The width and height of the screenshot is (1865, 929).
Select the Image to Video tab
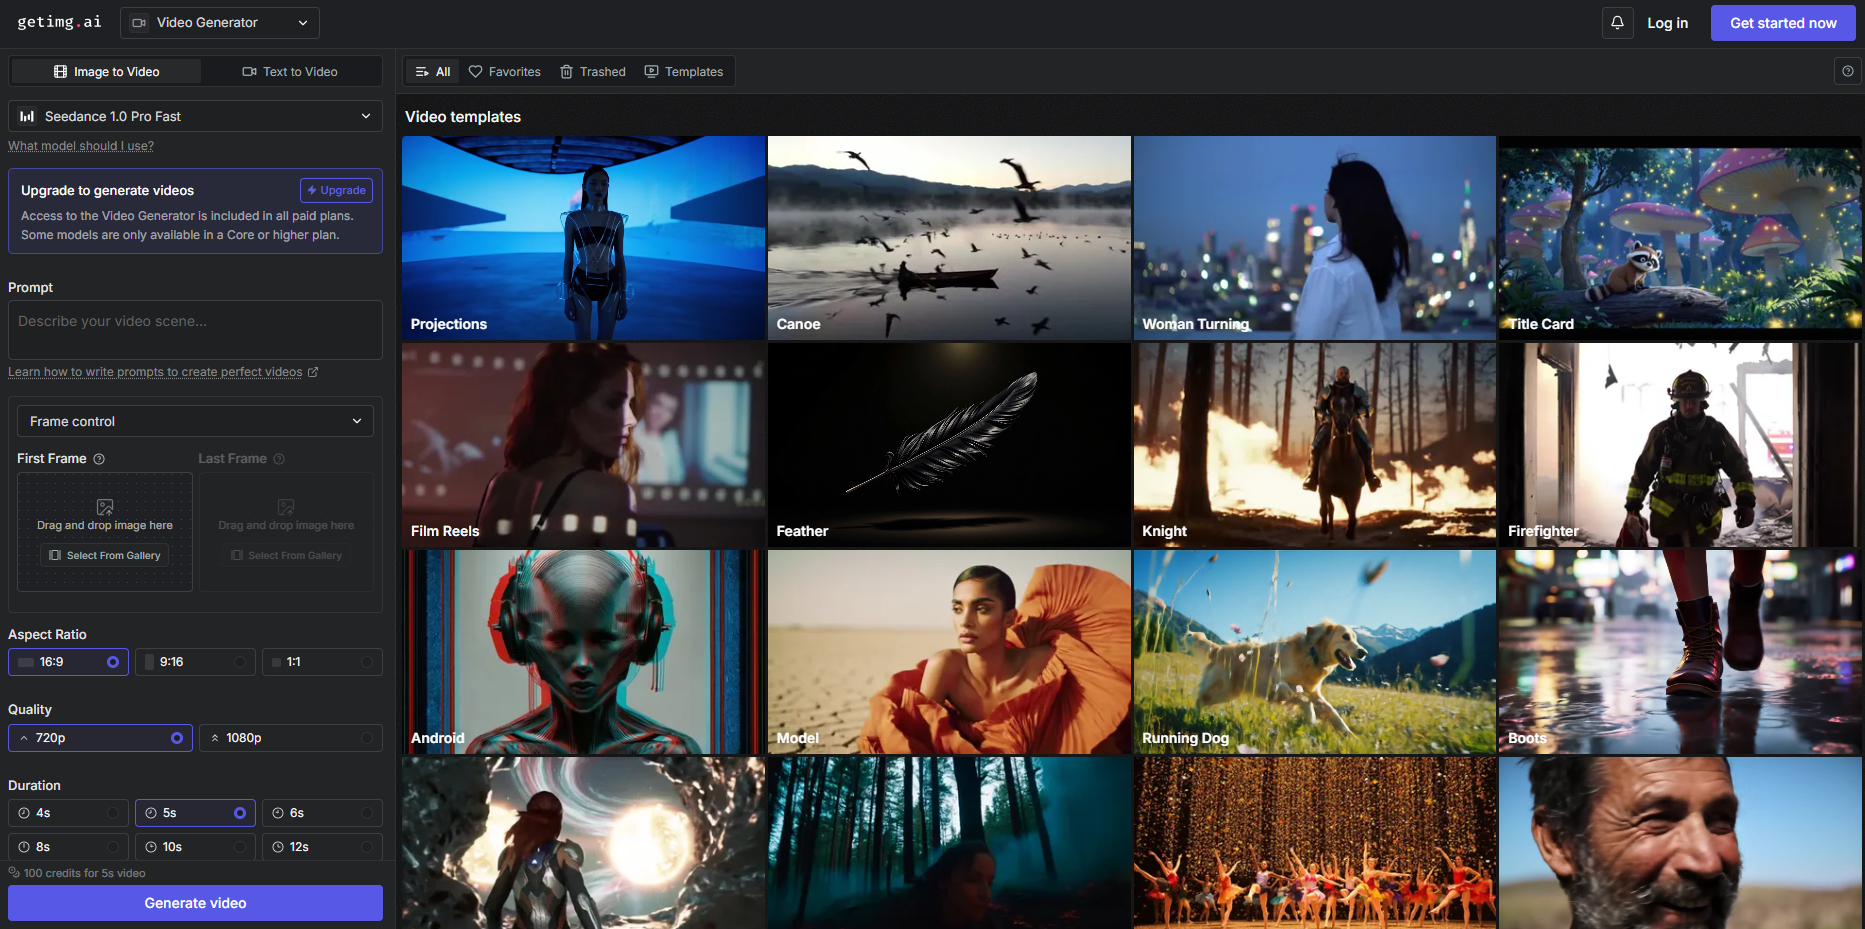[x=106, y=72]
